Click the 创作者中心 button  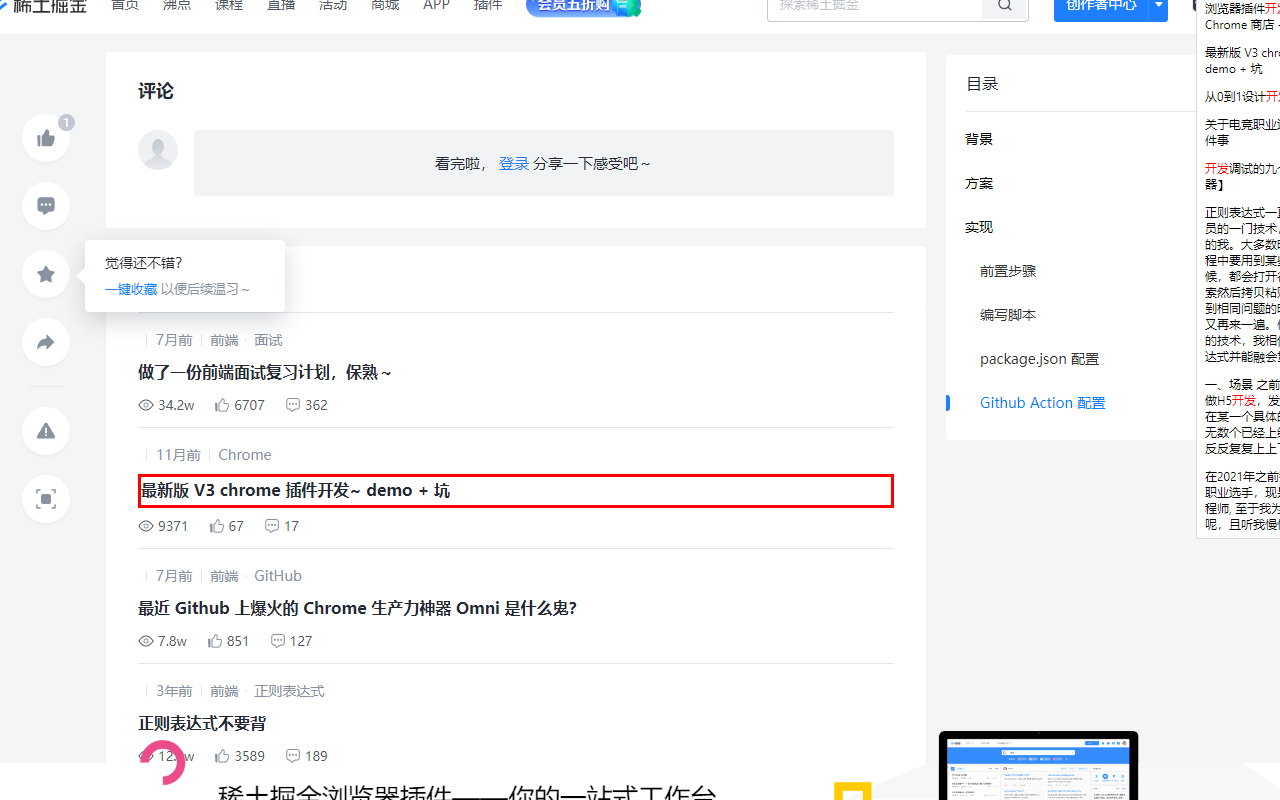point(1101,6)
